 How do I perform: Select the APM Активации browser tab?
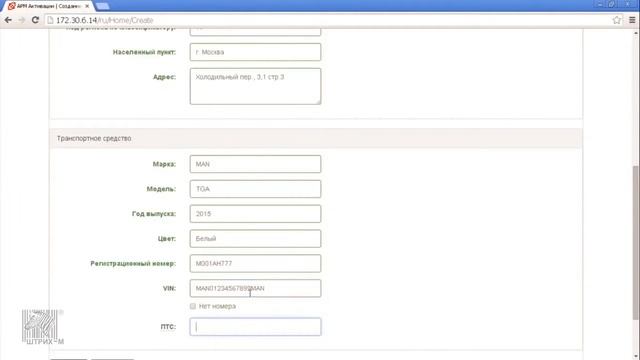coord(48,6)
